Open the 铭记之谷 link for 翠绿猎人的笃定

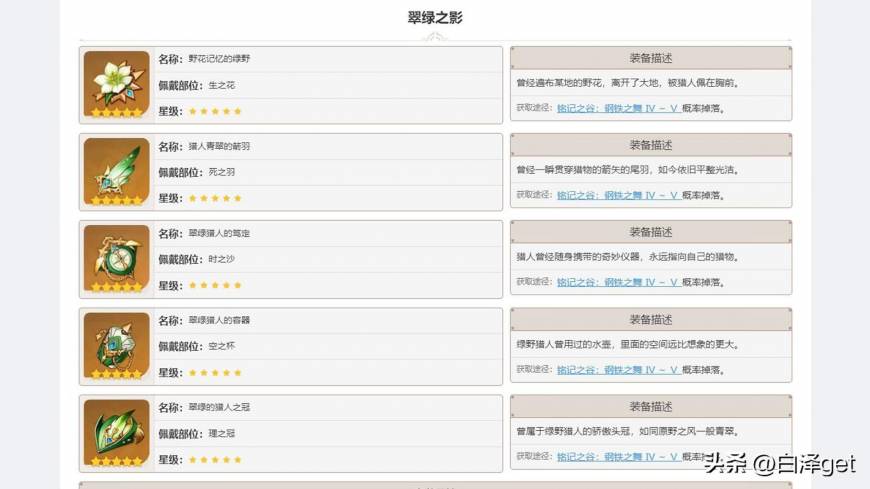(x=618, y=283)
